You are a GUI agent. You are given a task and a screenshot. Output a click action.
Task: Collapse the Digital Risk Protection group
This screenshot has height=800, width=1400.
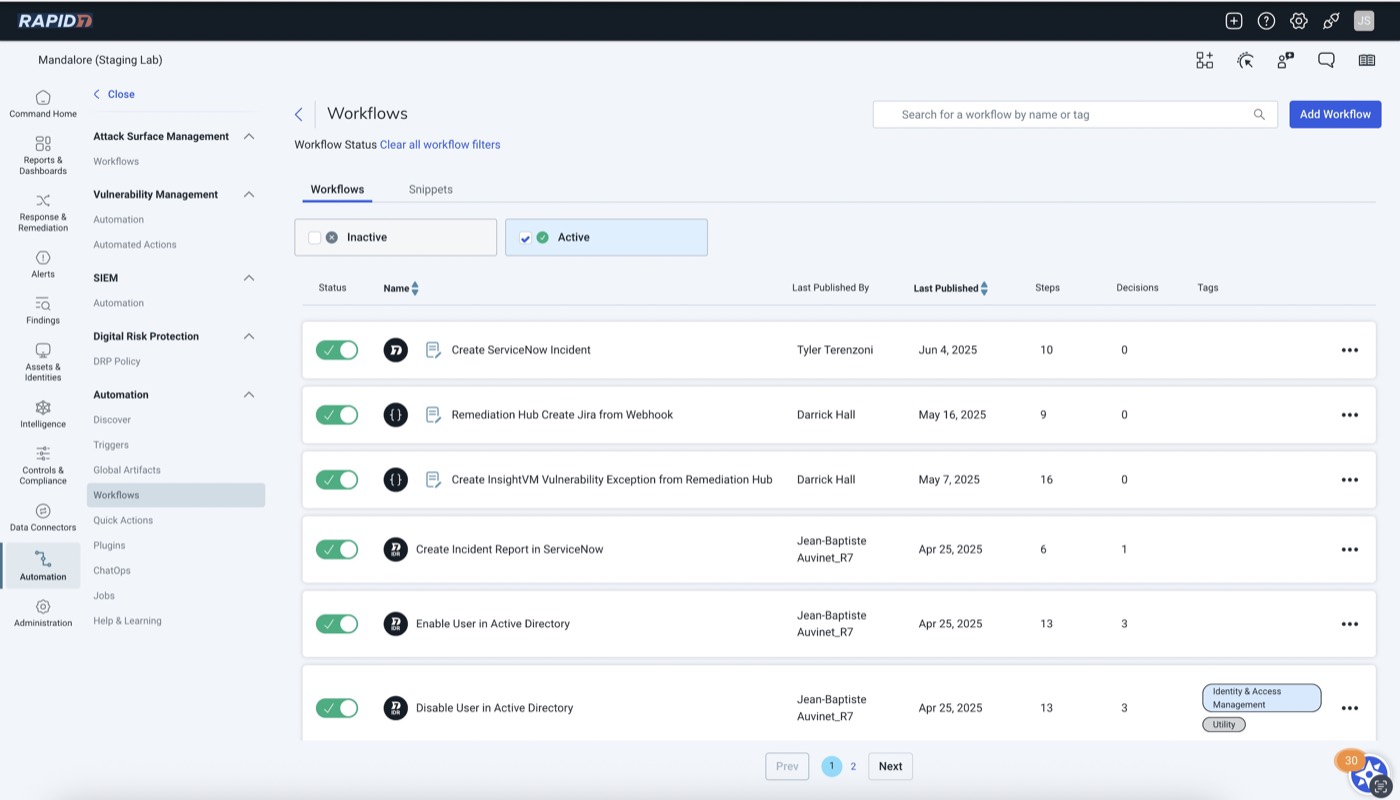[249, 336]
